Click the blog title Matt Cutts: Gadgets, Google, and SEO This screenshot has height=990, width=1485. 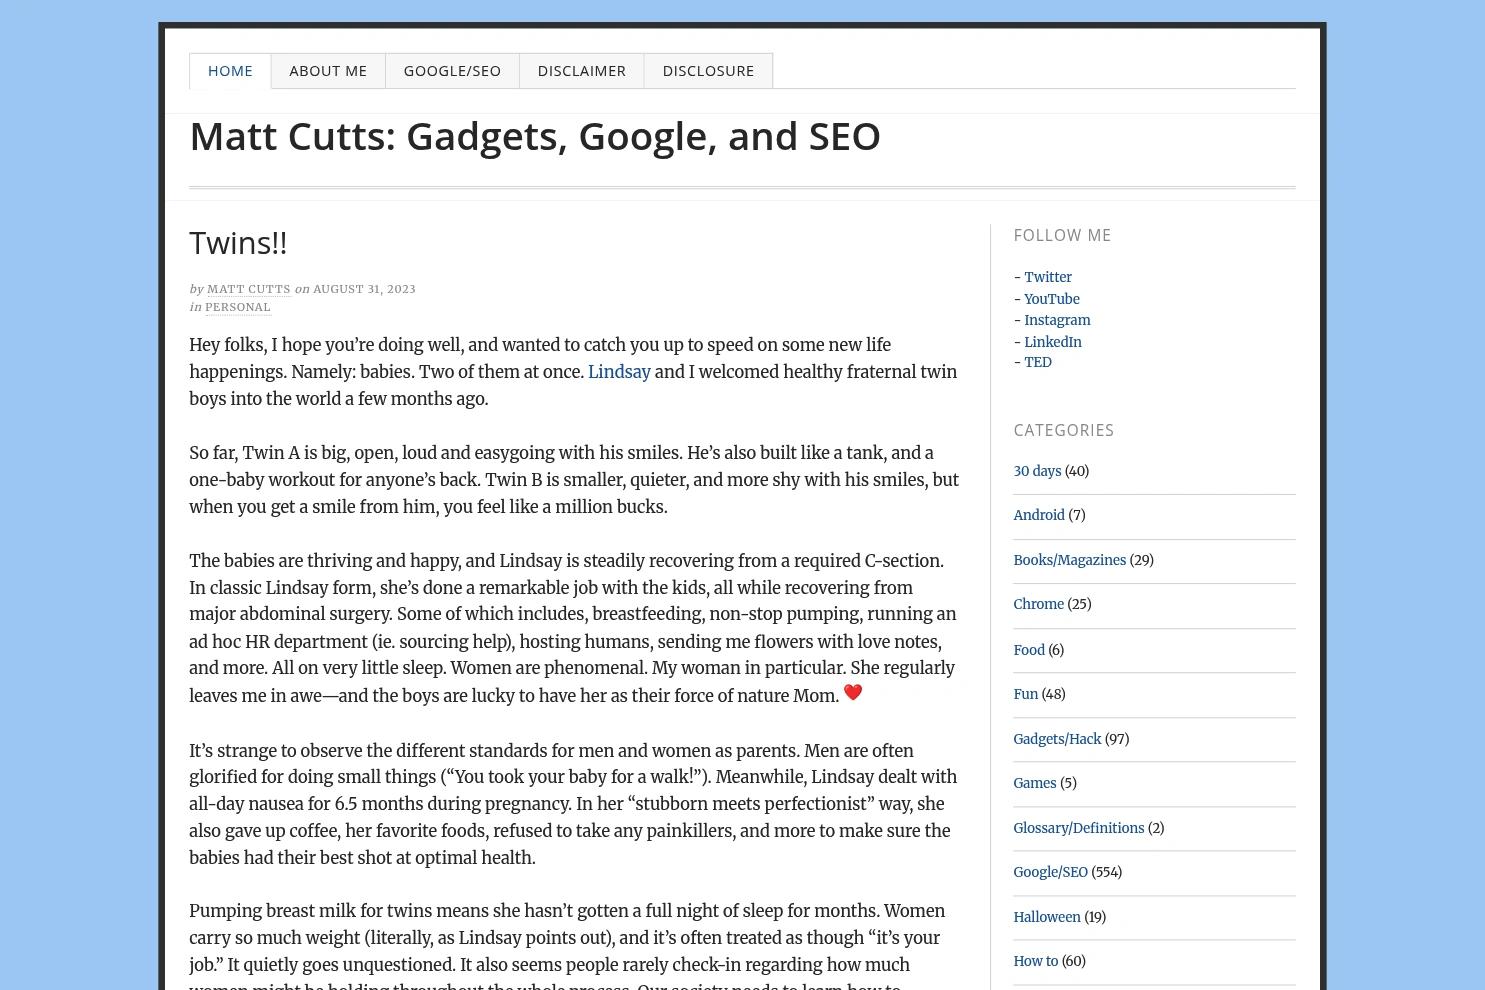tap(534, 135)
